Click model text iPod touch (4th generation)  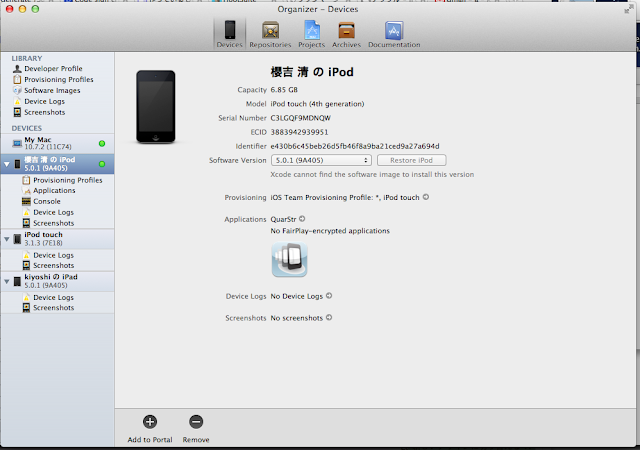317,104
